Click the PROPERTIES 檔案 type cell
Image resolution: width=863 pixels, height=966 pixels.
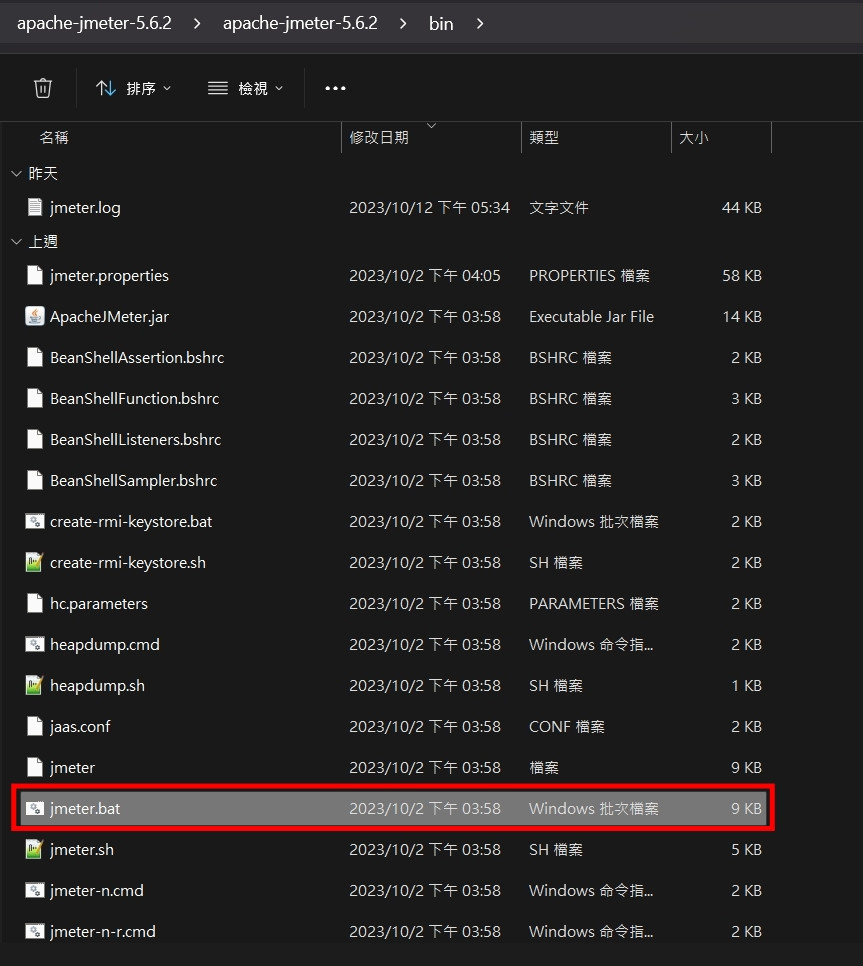[590, 275]
